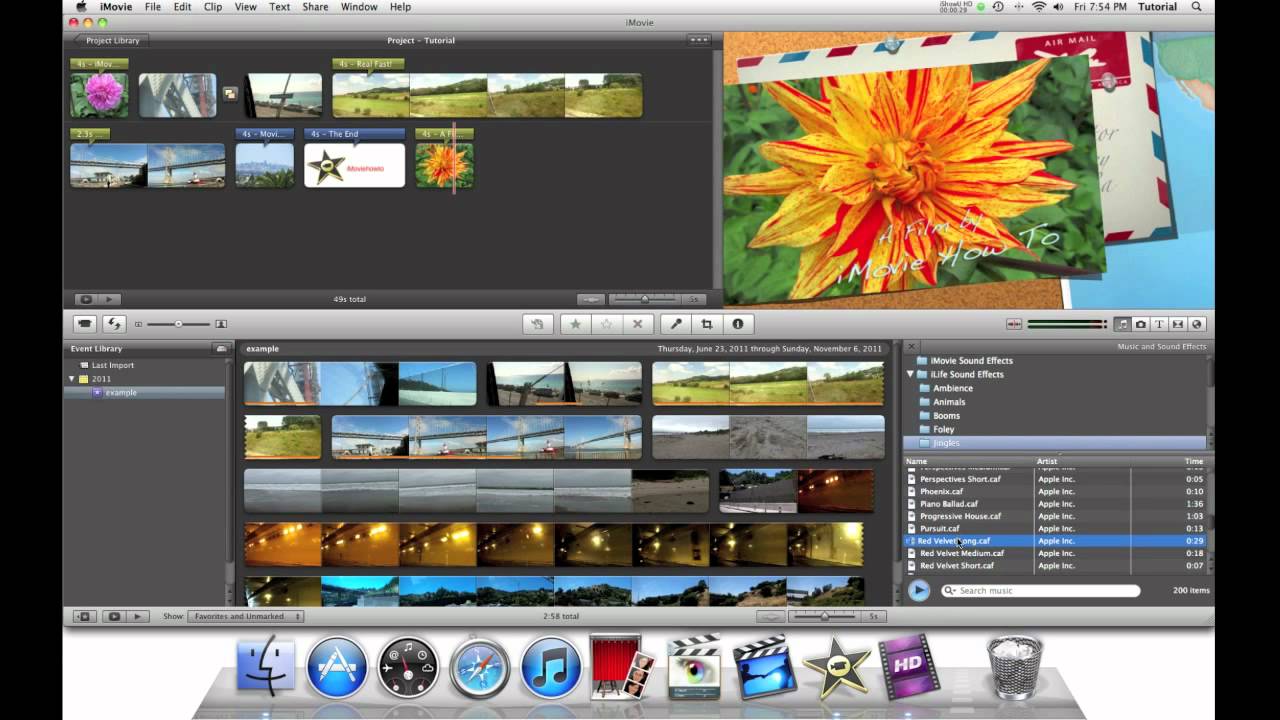Click the Time column header

coord(1194,462)
